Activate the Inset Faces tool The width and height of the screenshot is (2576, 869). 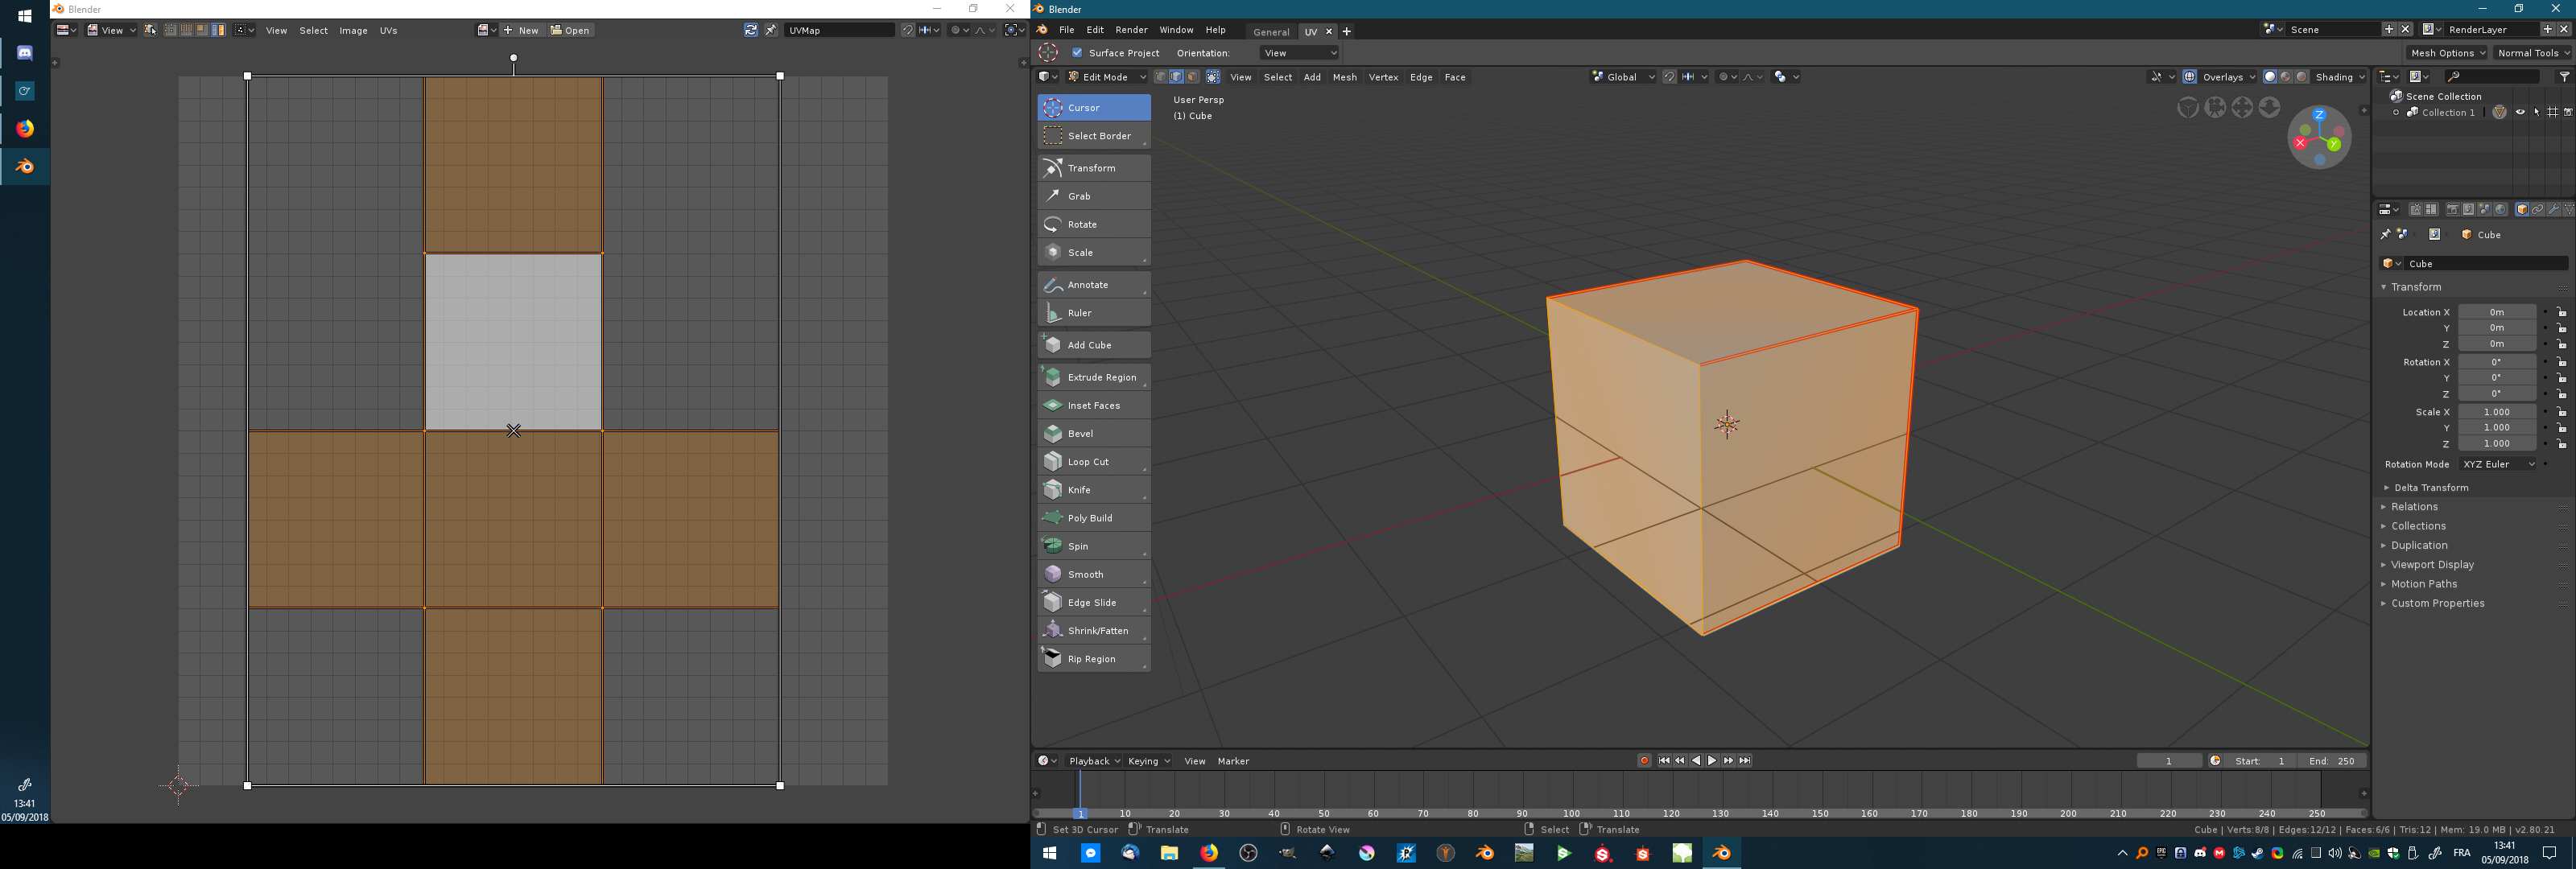1094,405
